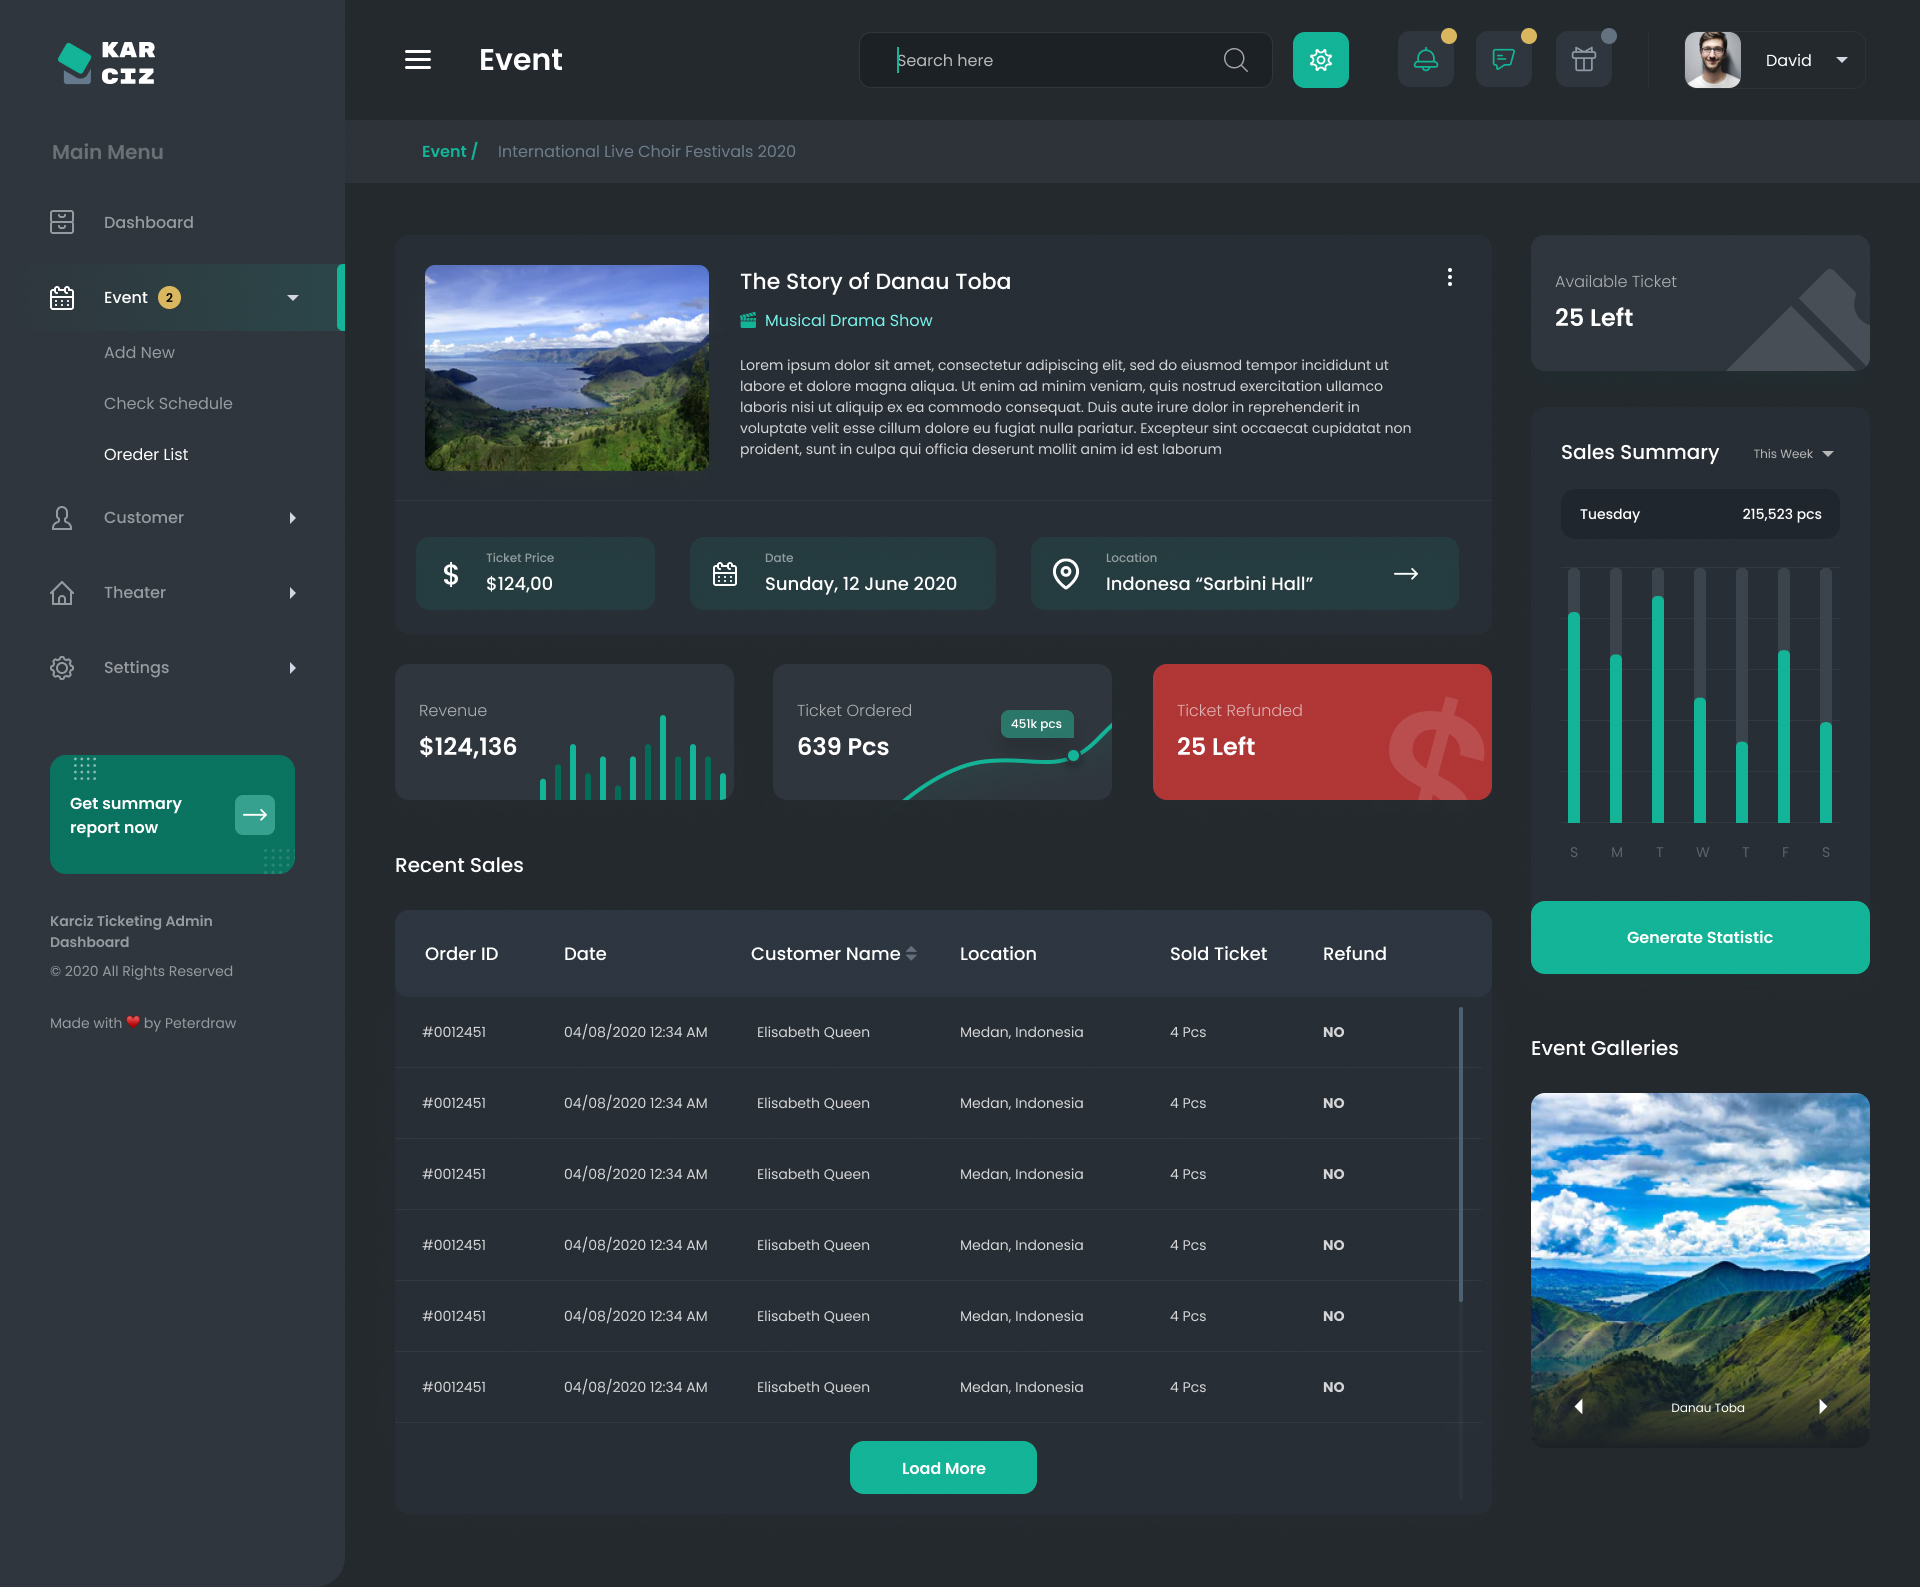Collapse the Event menu in the sidebar

pyautogui.click(x=291, y=297)
